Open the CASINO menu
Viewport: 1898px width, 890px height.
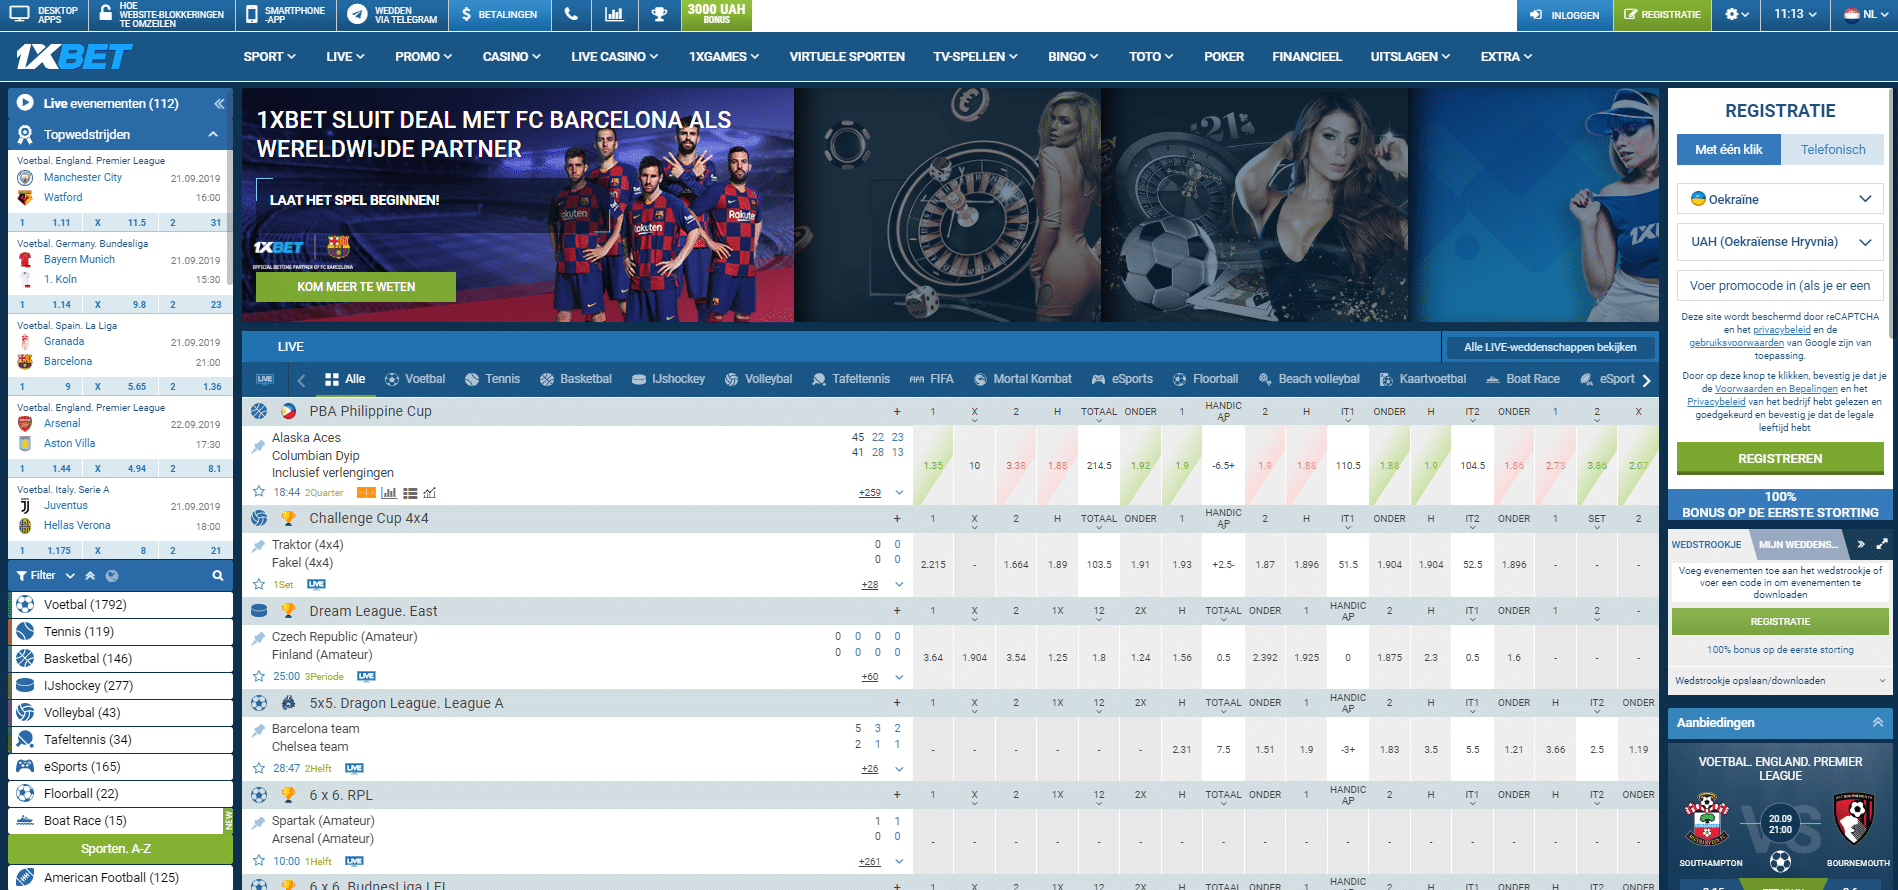511,57
